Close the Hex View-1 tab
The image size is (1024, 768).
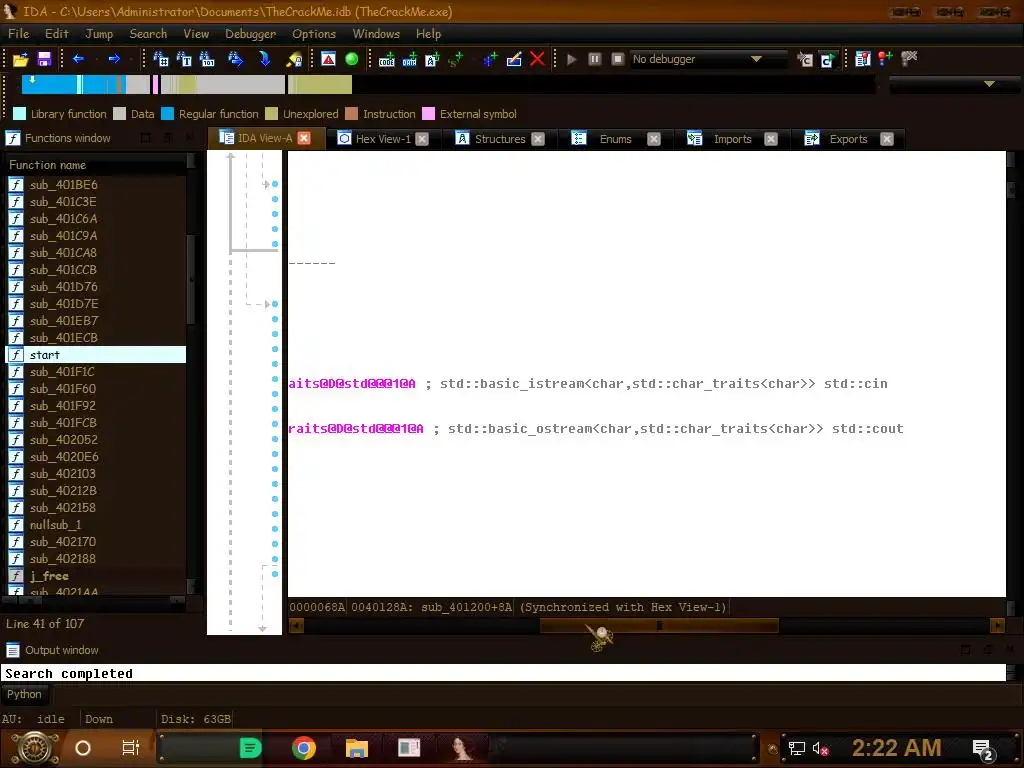422,139
